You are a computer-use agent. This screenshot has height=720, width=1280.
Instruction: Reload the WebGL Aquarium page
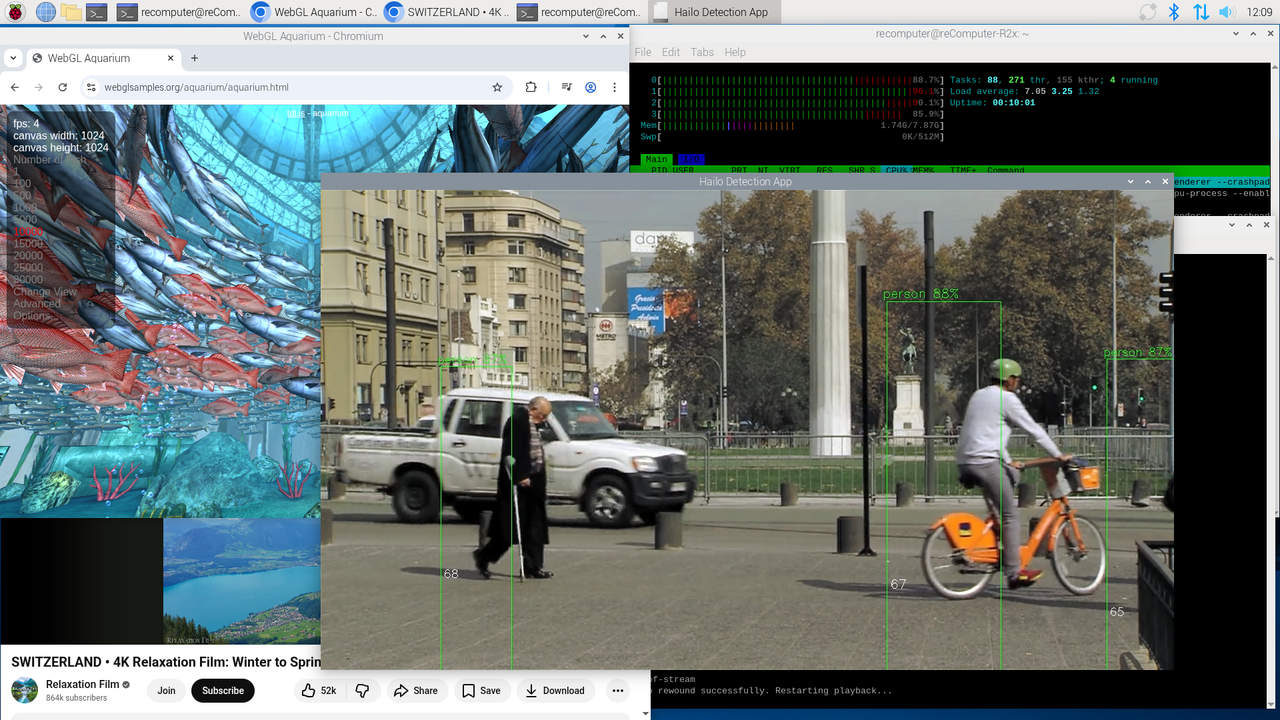(x=62, y=87)
